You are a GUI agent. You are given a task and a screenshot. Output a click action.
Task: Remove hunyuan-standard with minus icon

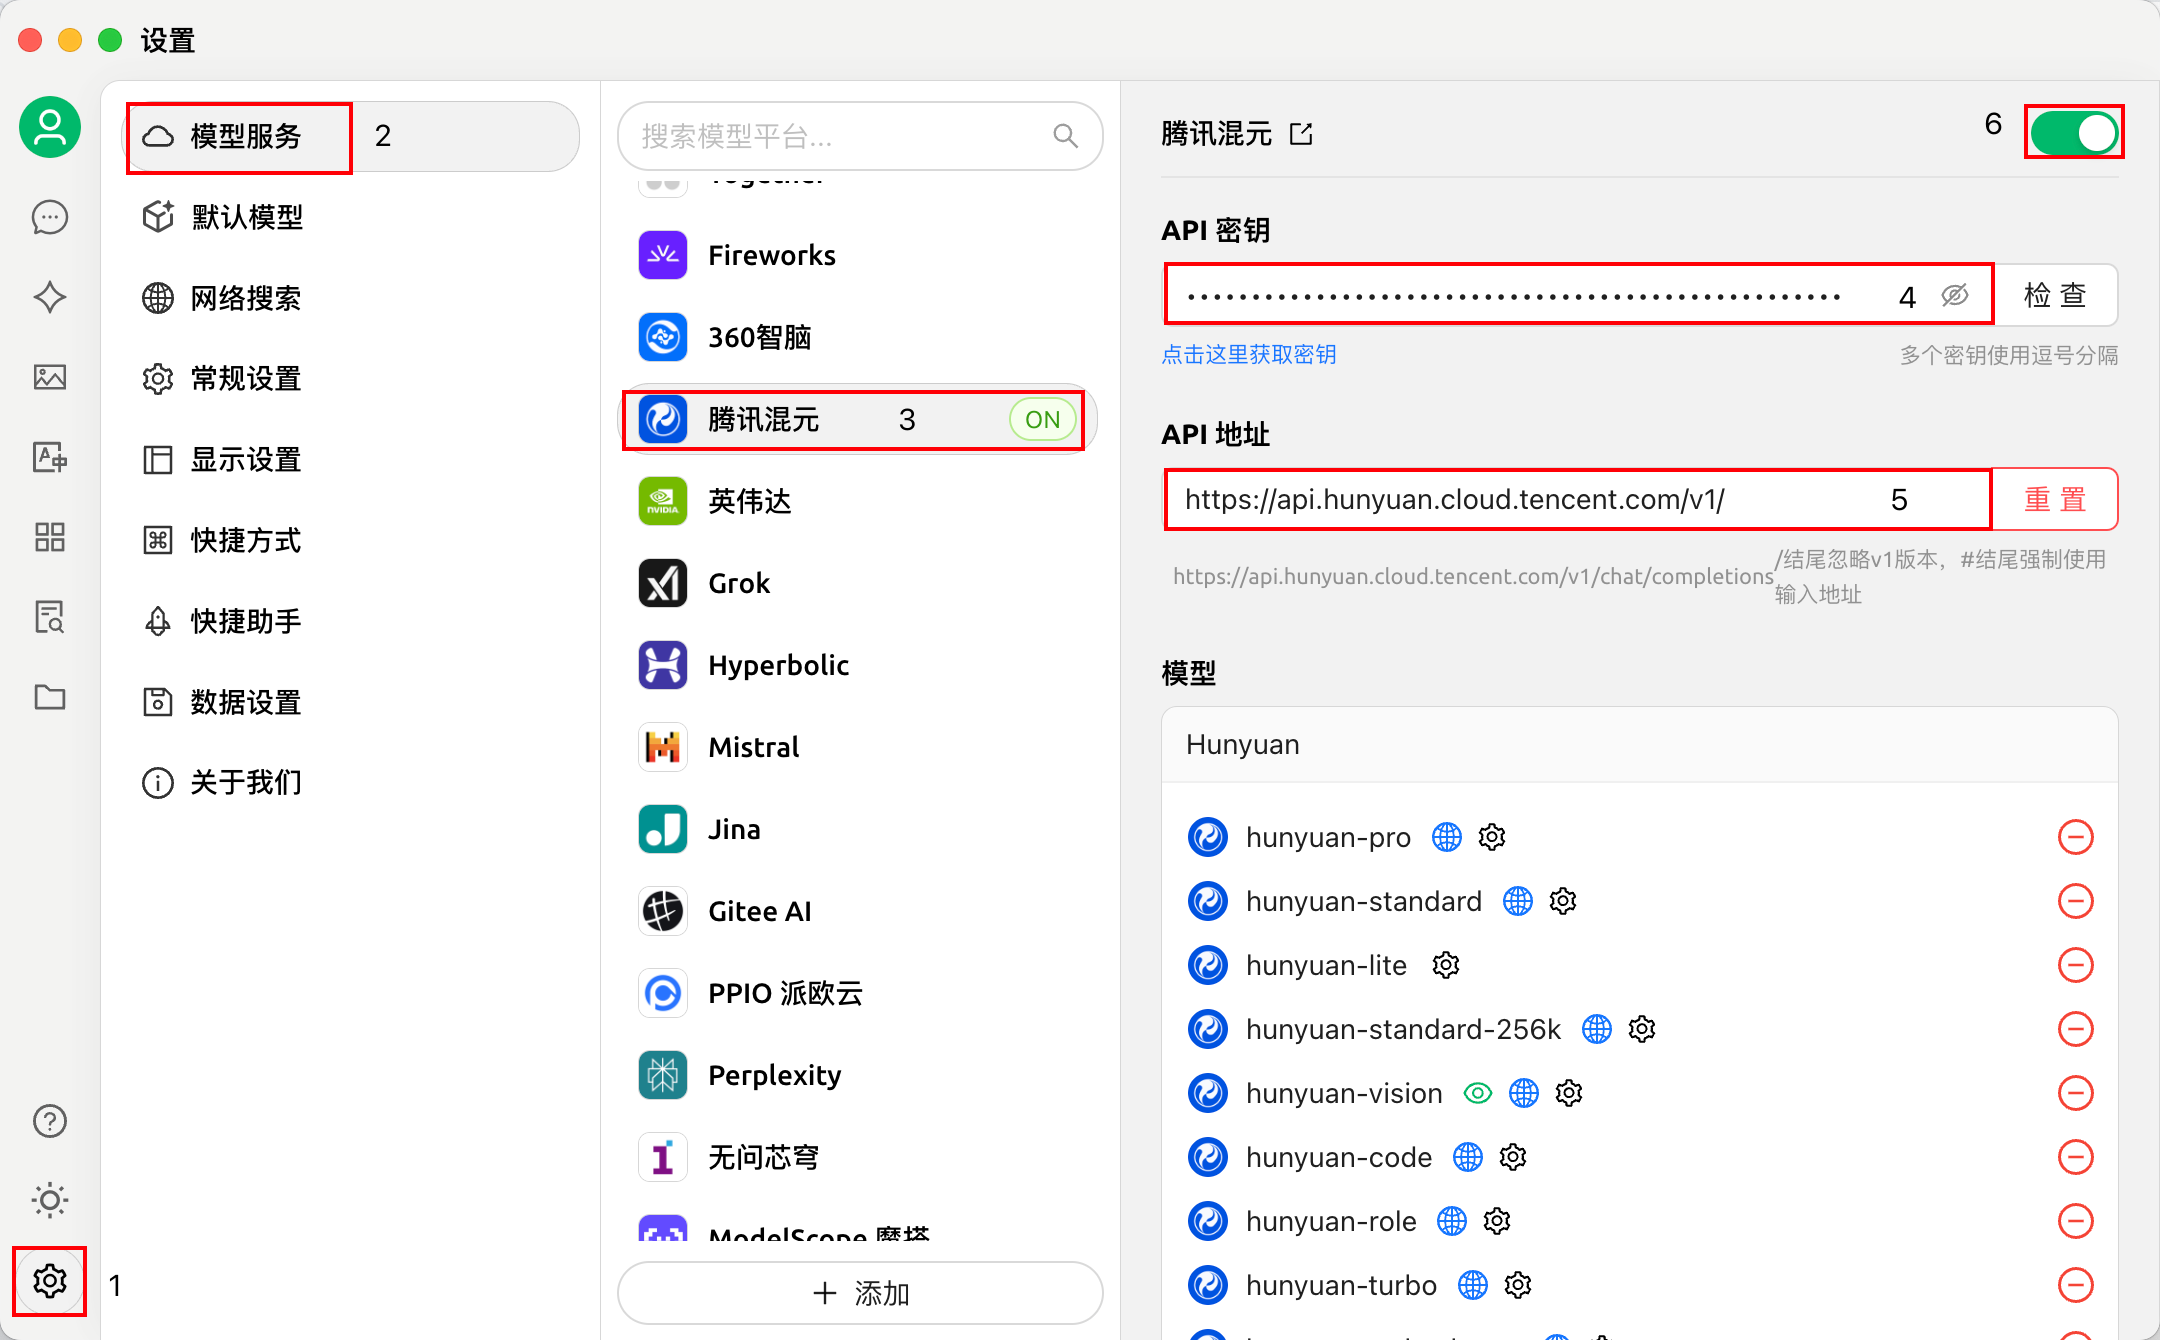coord(2076,901)
